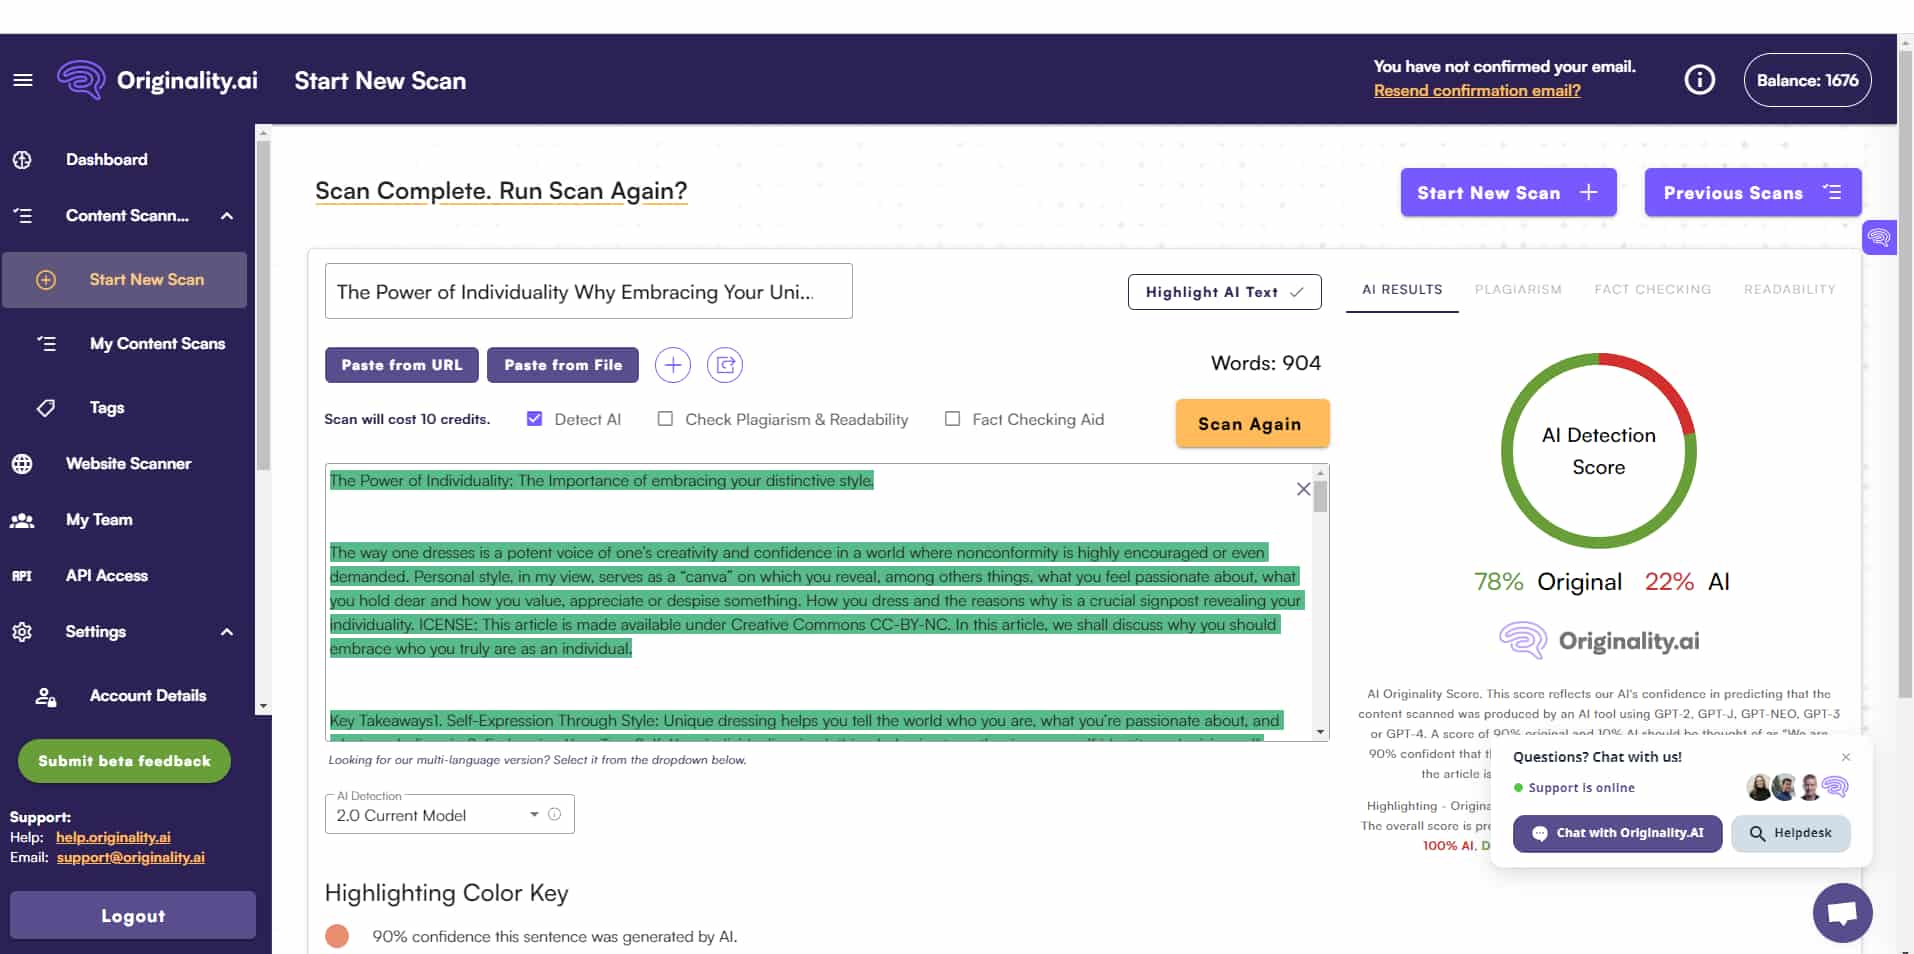Viewport: 1914px width, 954px height.
Task: Open My Content Scans in sidebar
Action: coord(157,344)
